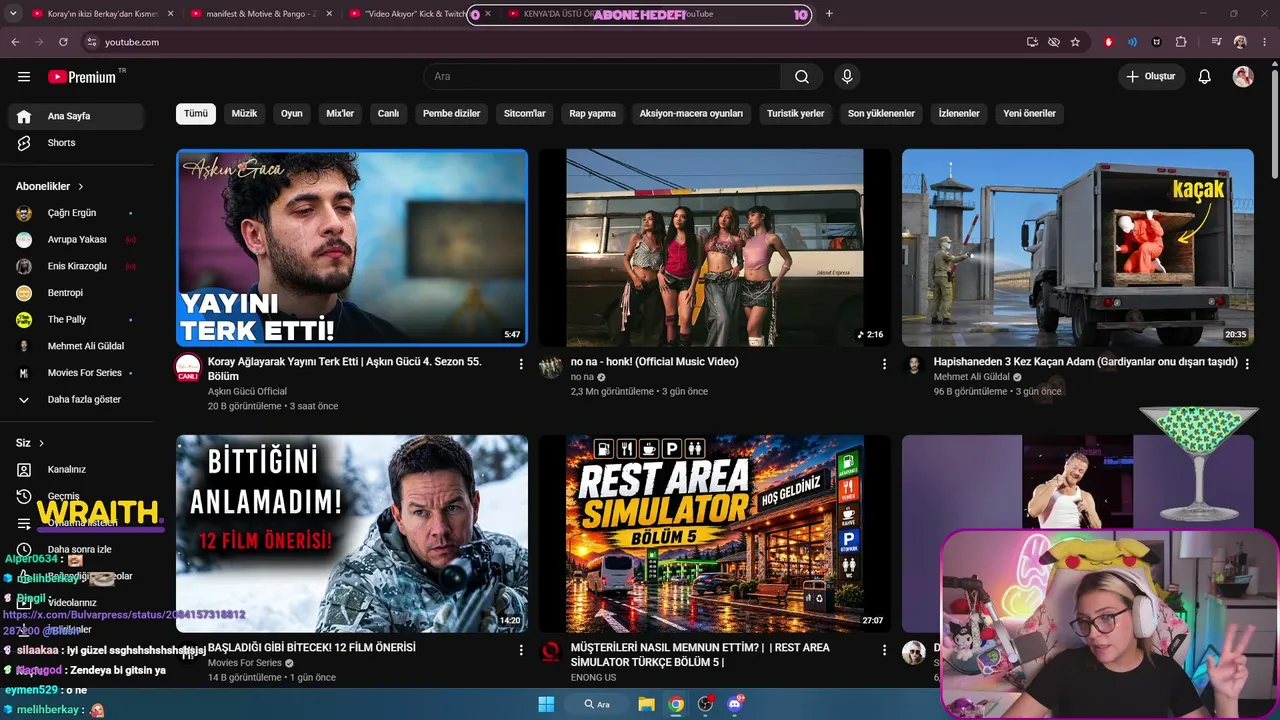Bookmark this page with the star icon
Screen dimensions: 1280x720
point(1075,42)
